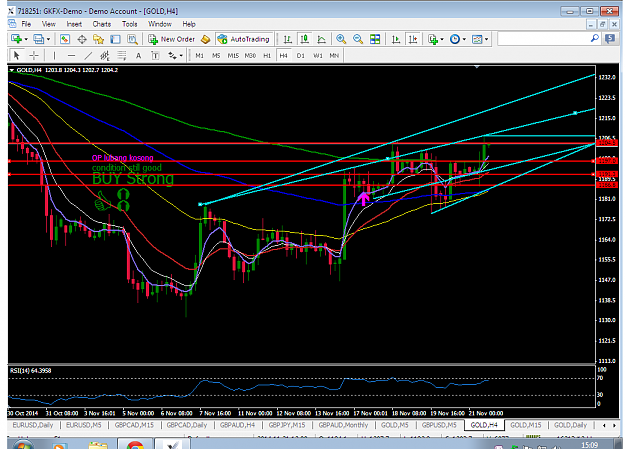The image size is (625, 449).
Task: Open the chat community icon
Action: click(x=610, y=39)
